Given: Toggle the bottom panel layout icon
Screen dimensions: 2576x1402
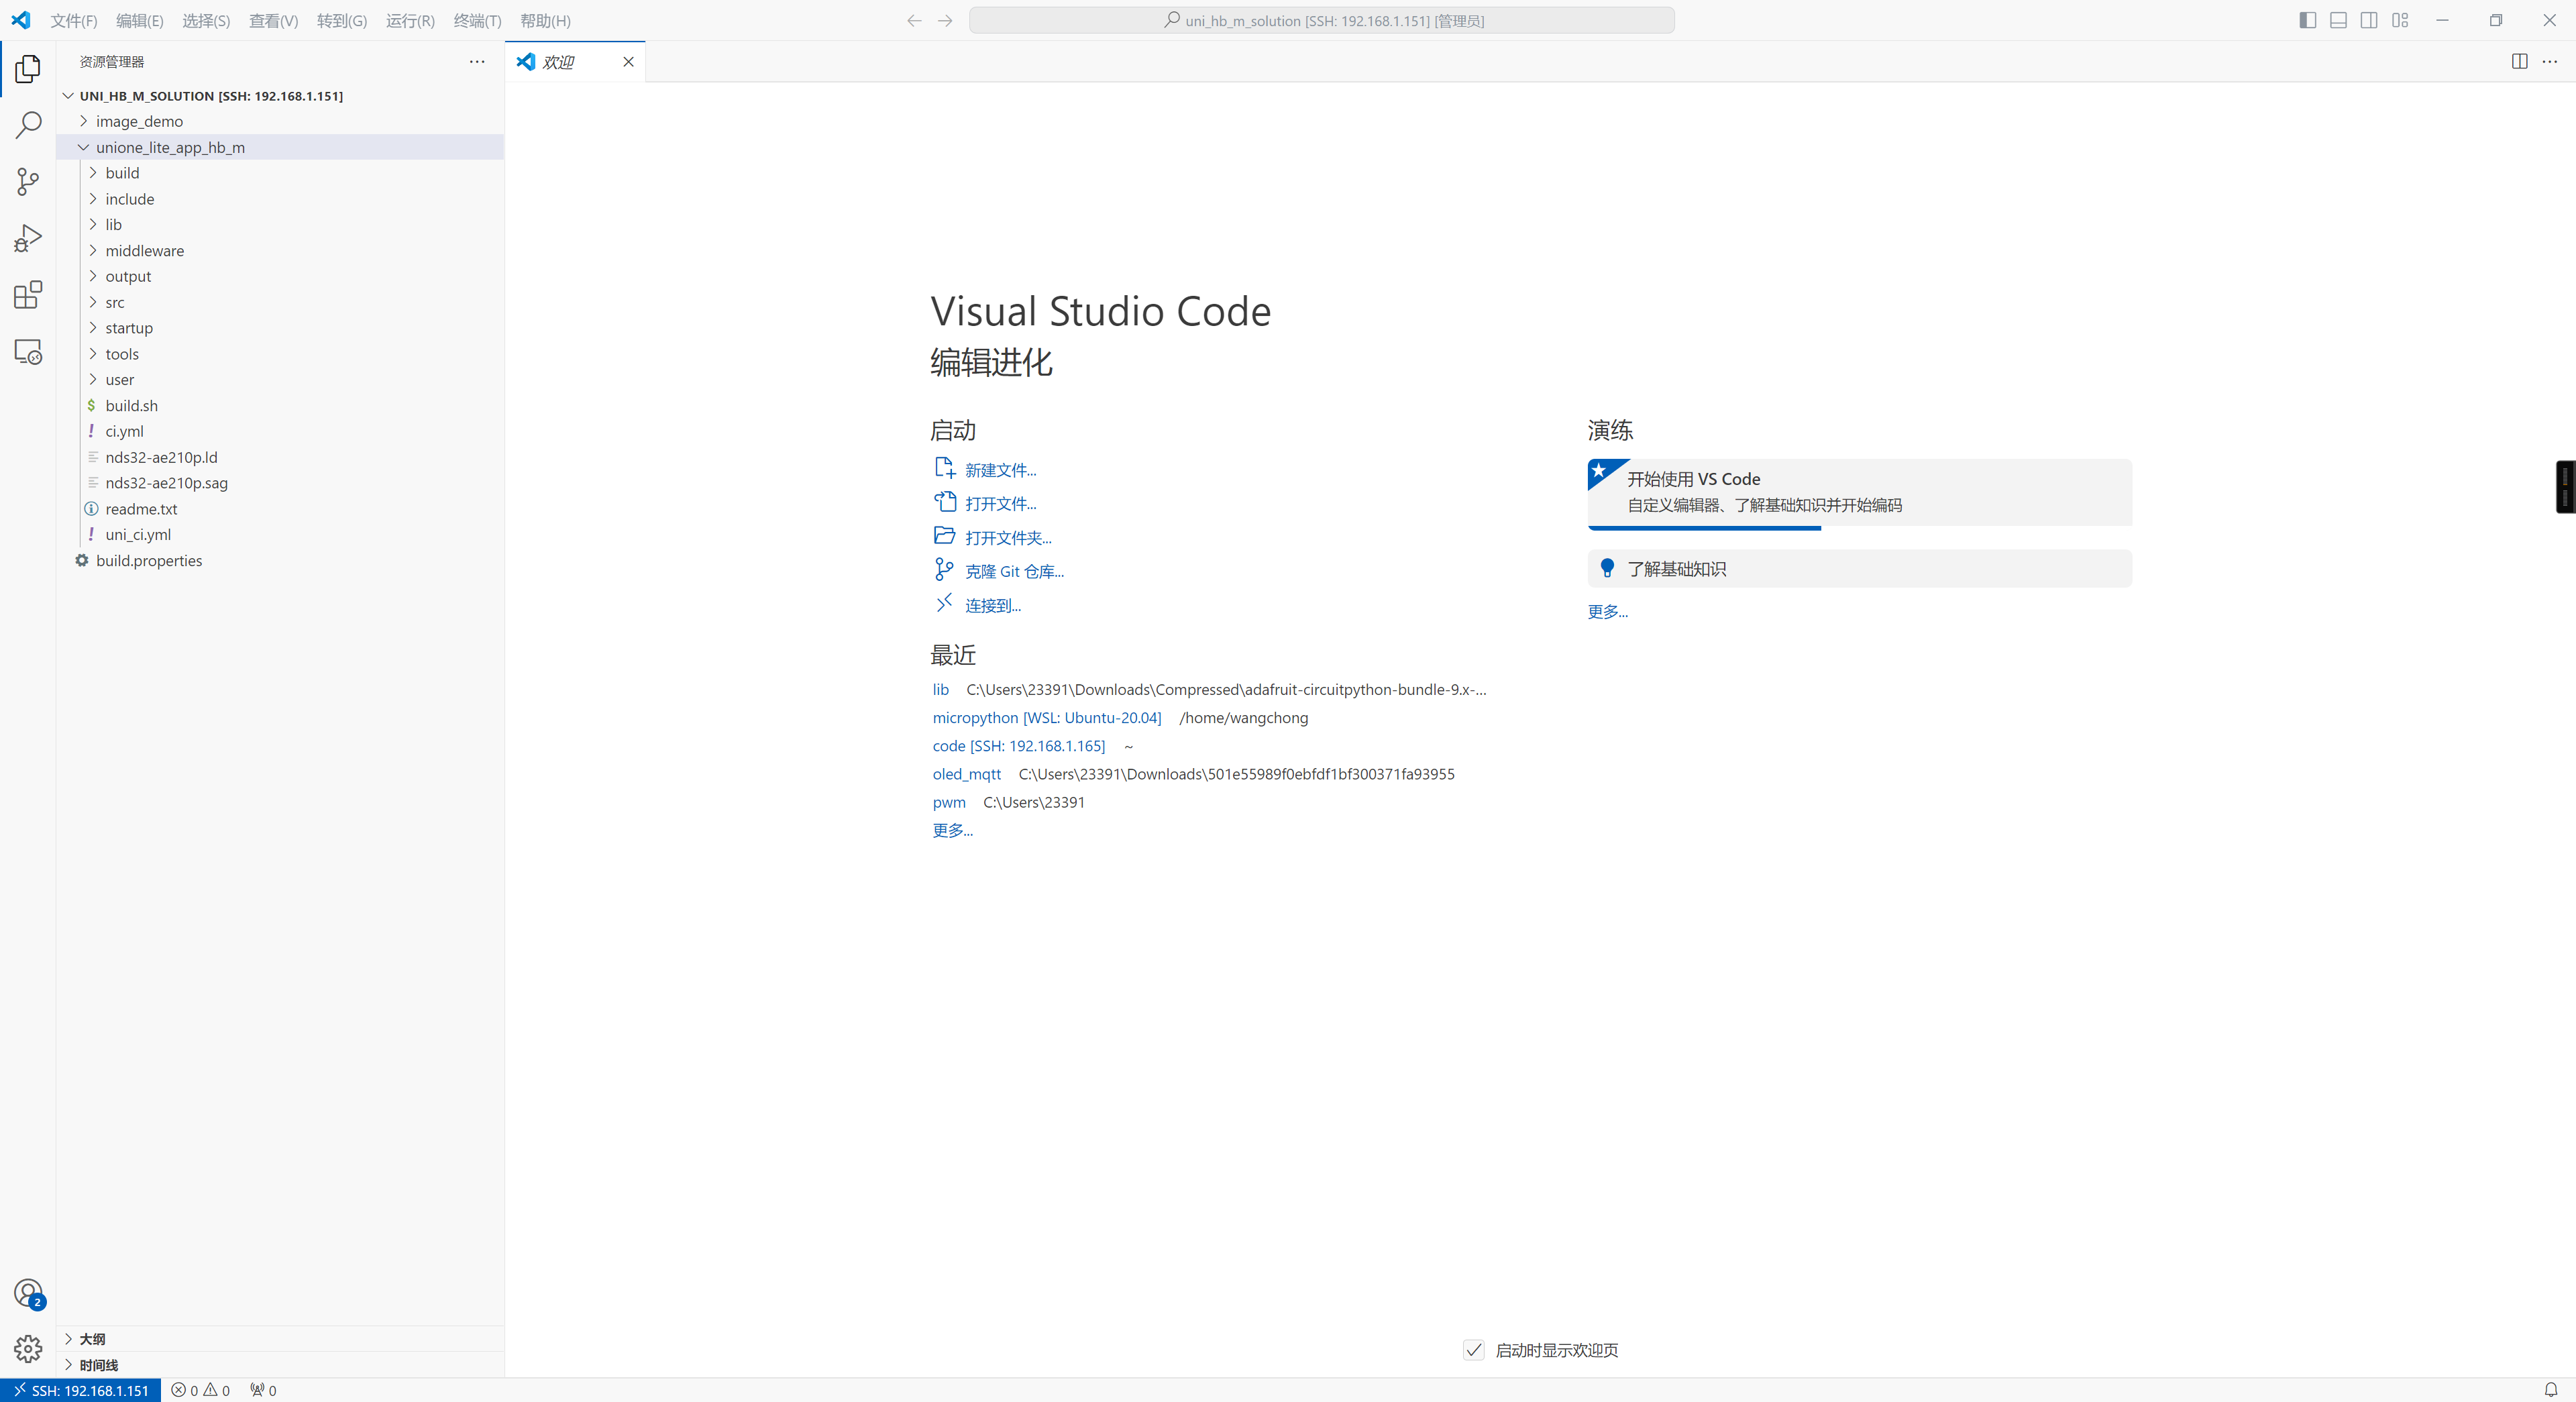Looking at the screenshot, I should point(2338,20).
